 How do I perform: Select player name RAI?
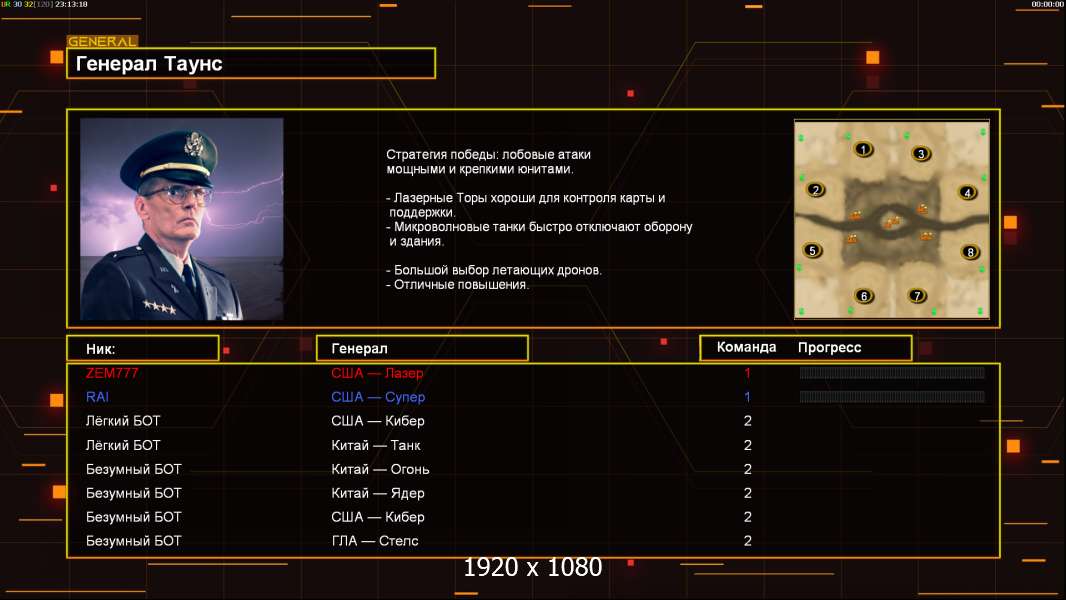pyautogui.click(x=97, y=397)
